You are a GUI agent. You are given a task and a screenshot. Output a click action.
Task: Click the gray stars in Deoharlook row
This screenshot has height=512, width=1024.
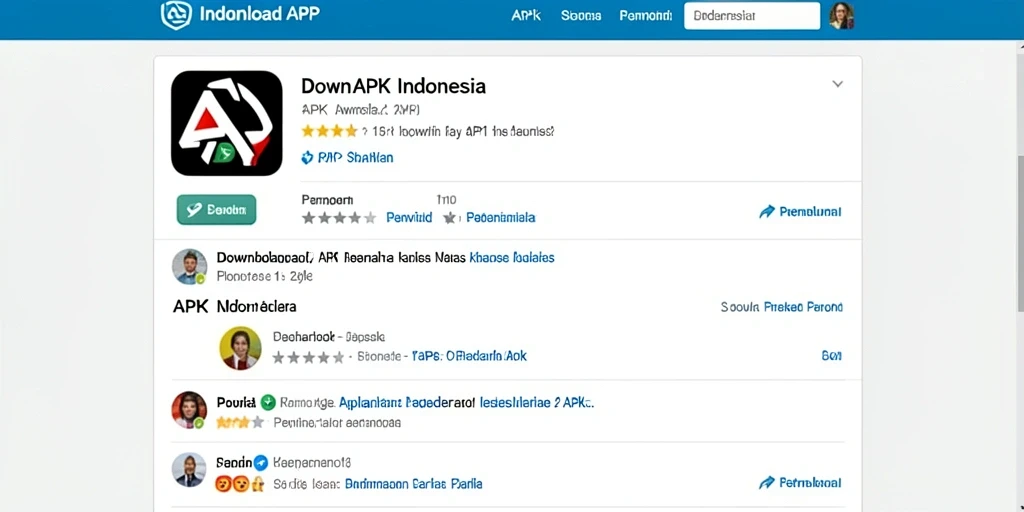pyautogui.click(x=308, y=357)
